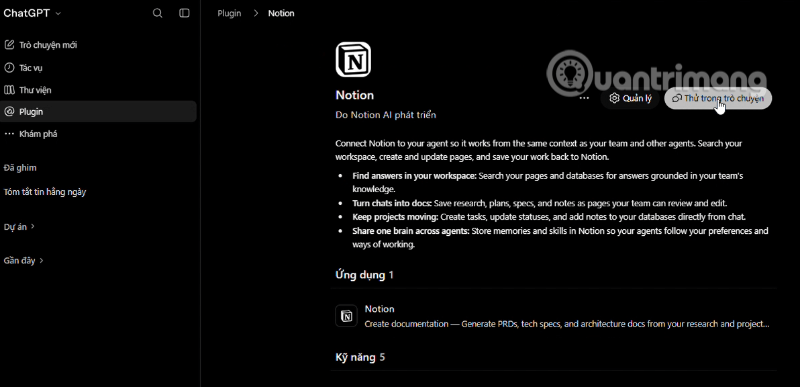Screen dimensions: 800x387
Task: Click the new chat pencil icon
Action: [9, 45]
